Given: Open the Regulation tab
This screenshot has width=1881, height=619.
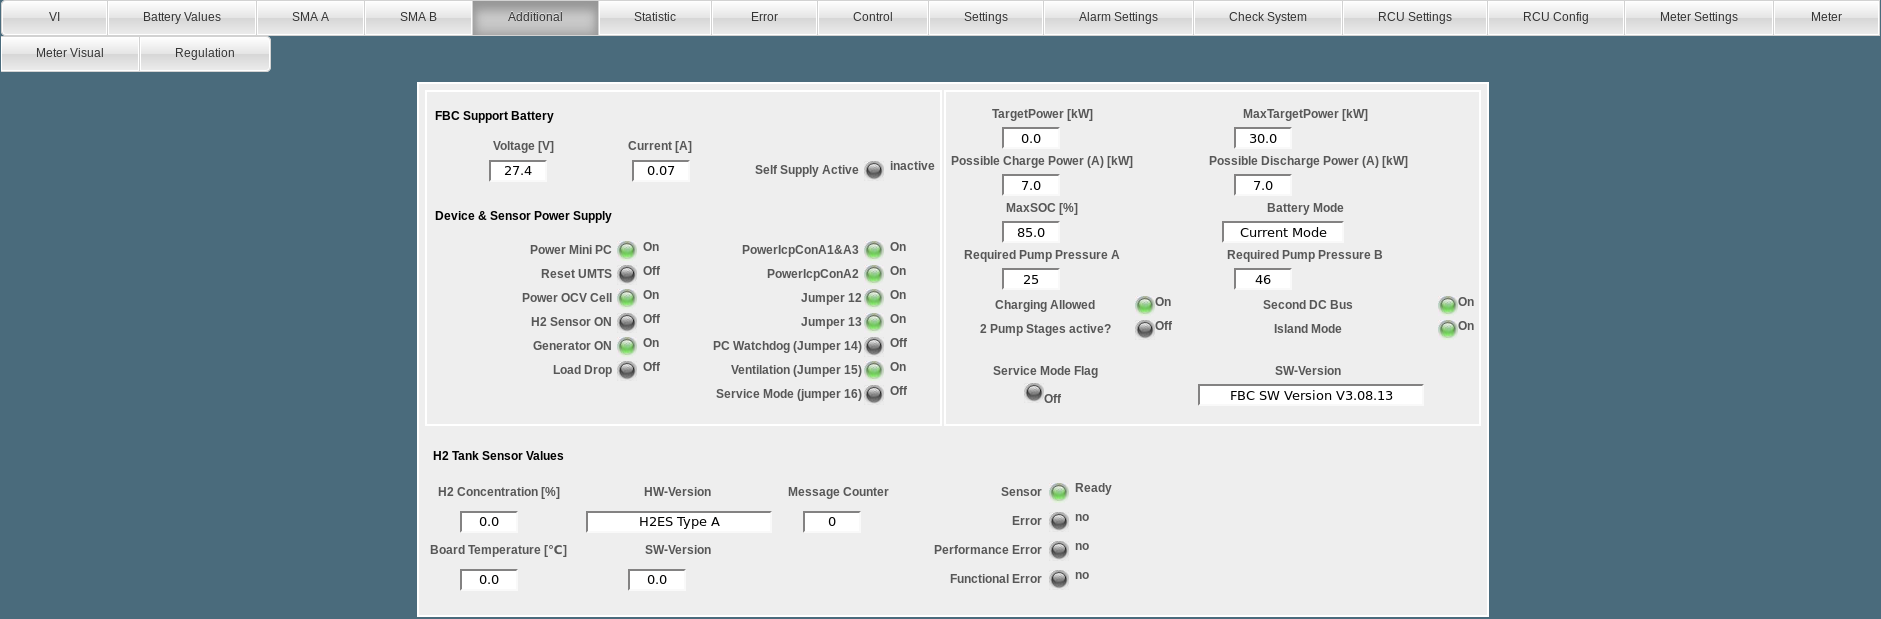Looking at the screenshot, I should tap(205, 53).
